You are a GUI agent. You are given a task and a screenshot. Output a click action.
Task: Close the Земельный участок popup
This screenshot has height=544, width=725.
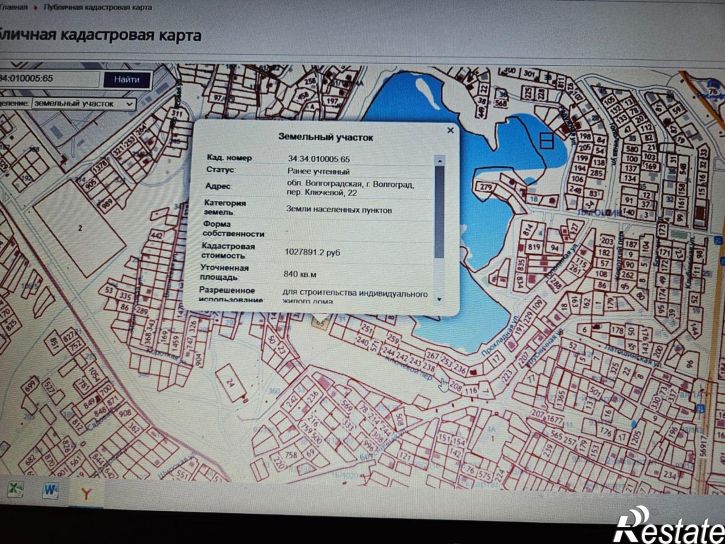(450, 130)
